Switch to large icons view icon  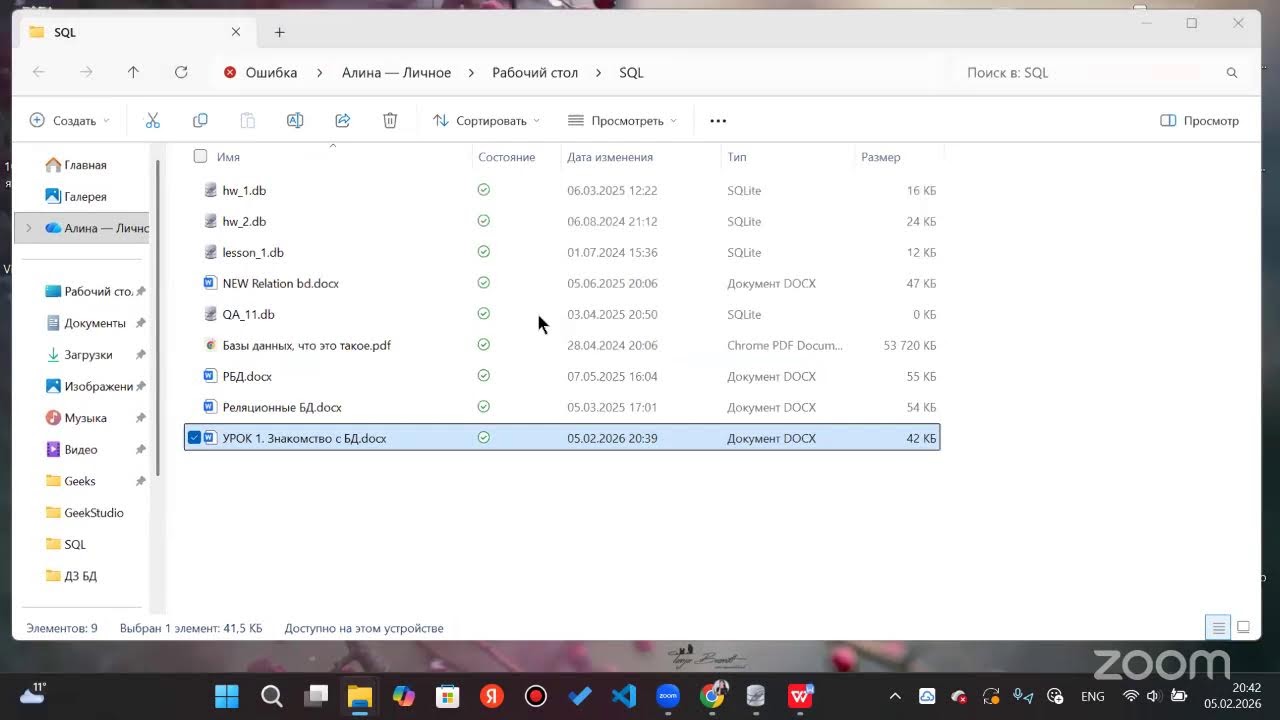point(1243,628)
